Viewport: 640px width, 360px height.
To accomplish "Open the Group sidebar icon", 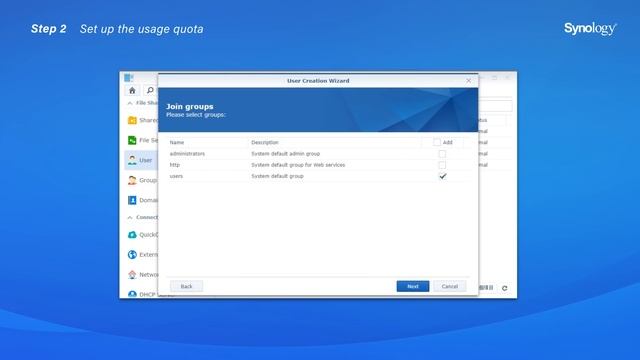I will click(x=132, y=180).
